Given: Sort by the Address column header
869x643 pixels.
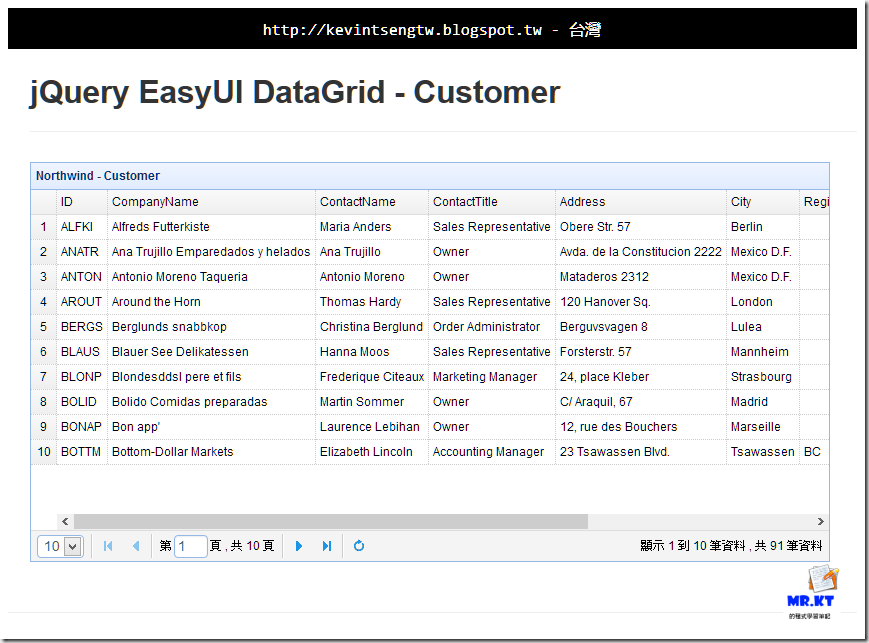Looking at the screenshot, I should click(641, 202).
